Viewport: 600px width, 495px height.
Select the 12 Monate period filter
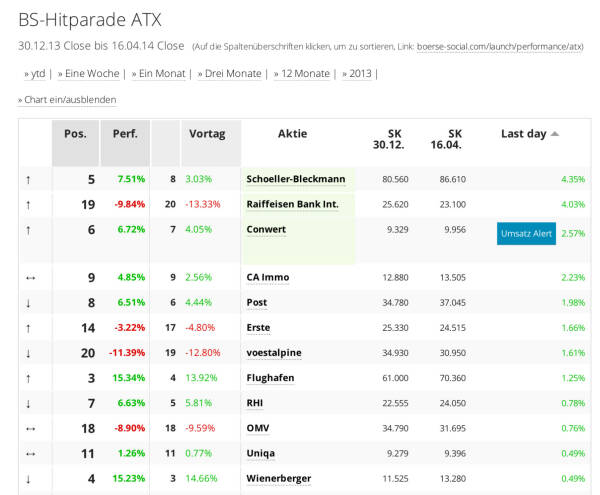click(301, 74)
